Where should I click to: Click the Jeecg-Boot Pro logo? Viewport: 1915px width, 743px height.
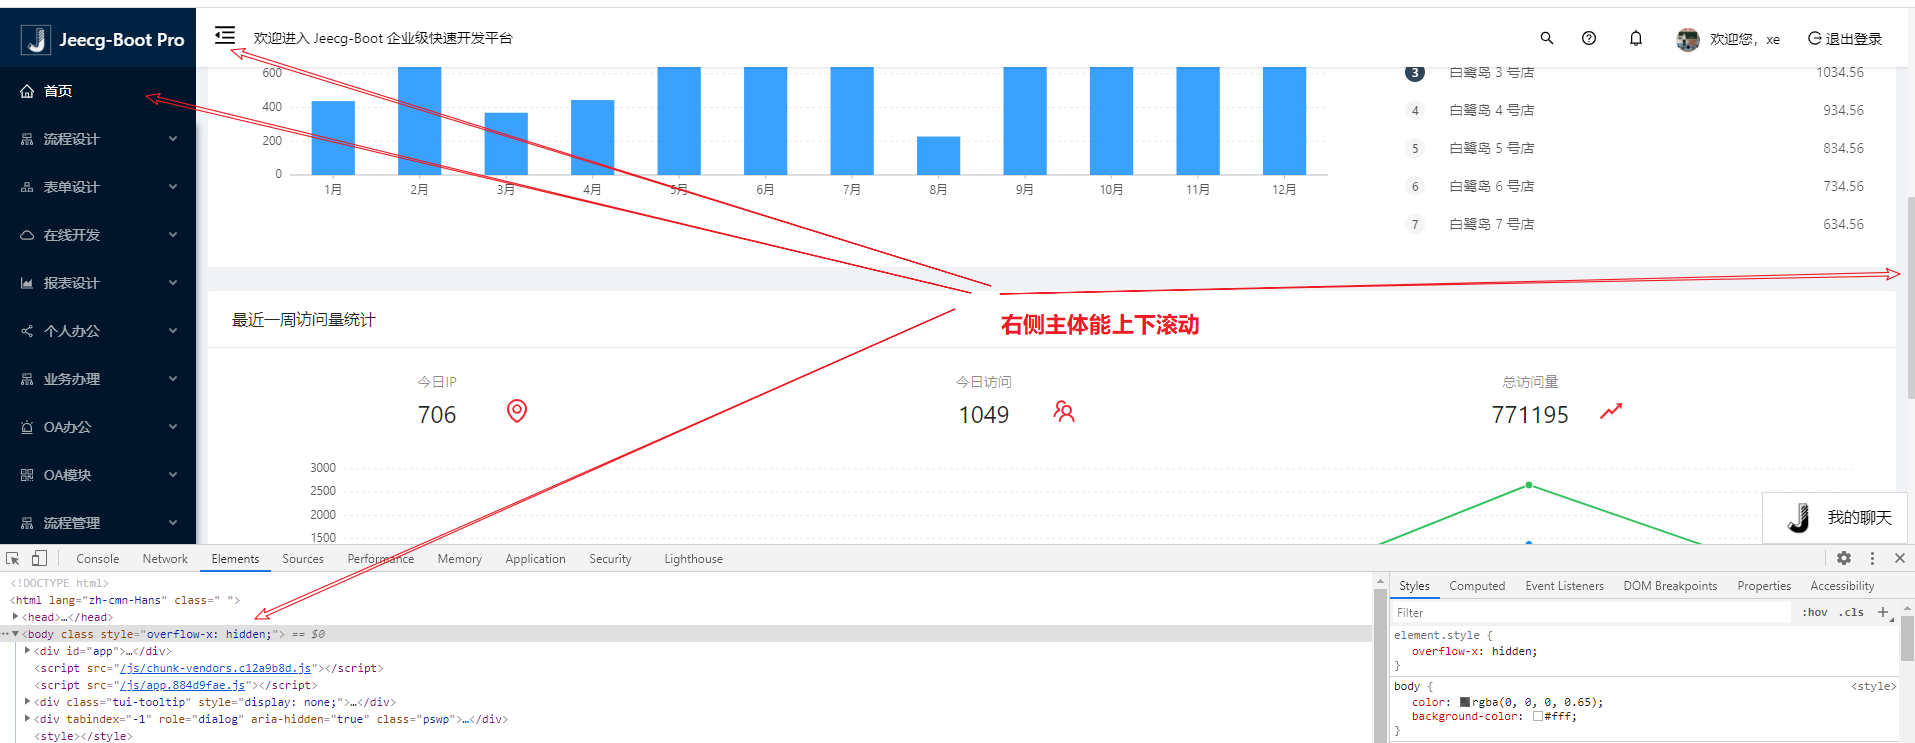(103, 39)
